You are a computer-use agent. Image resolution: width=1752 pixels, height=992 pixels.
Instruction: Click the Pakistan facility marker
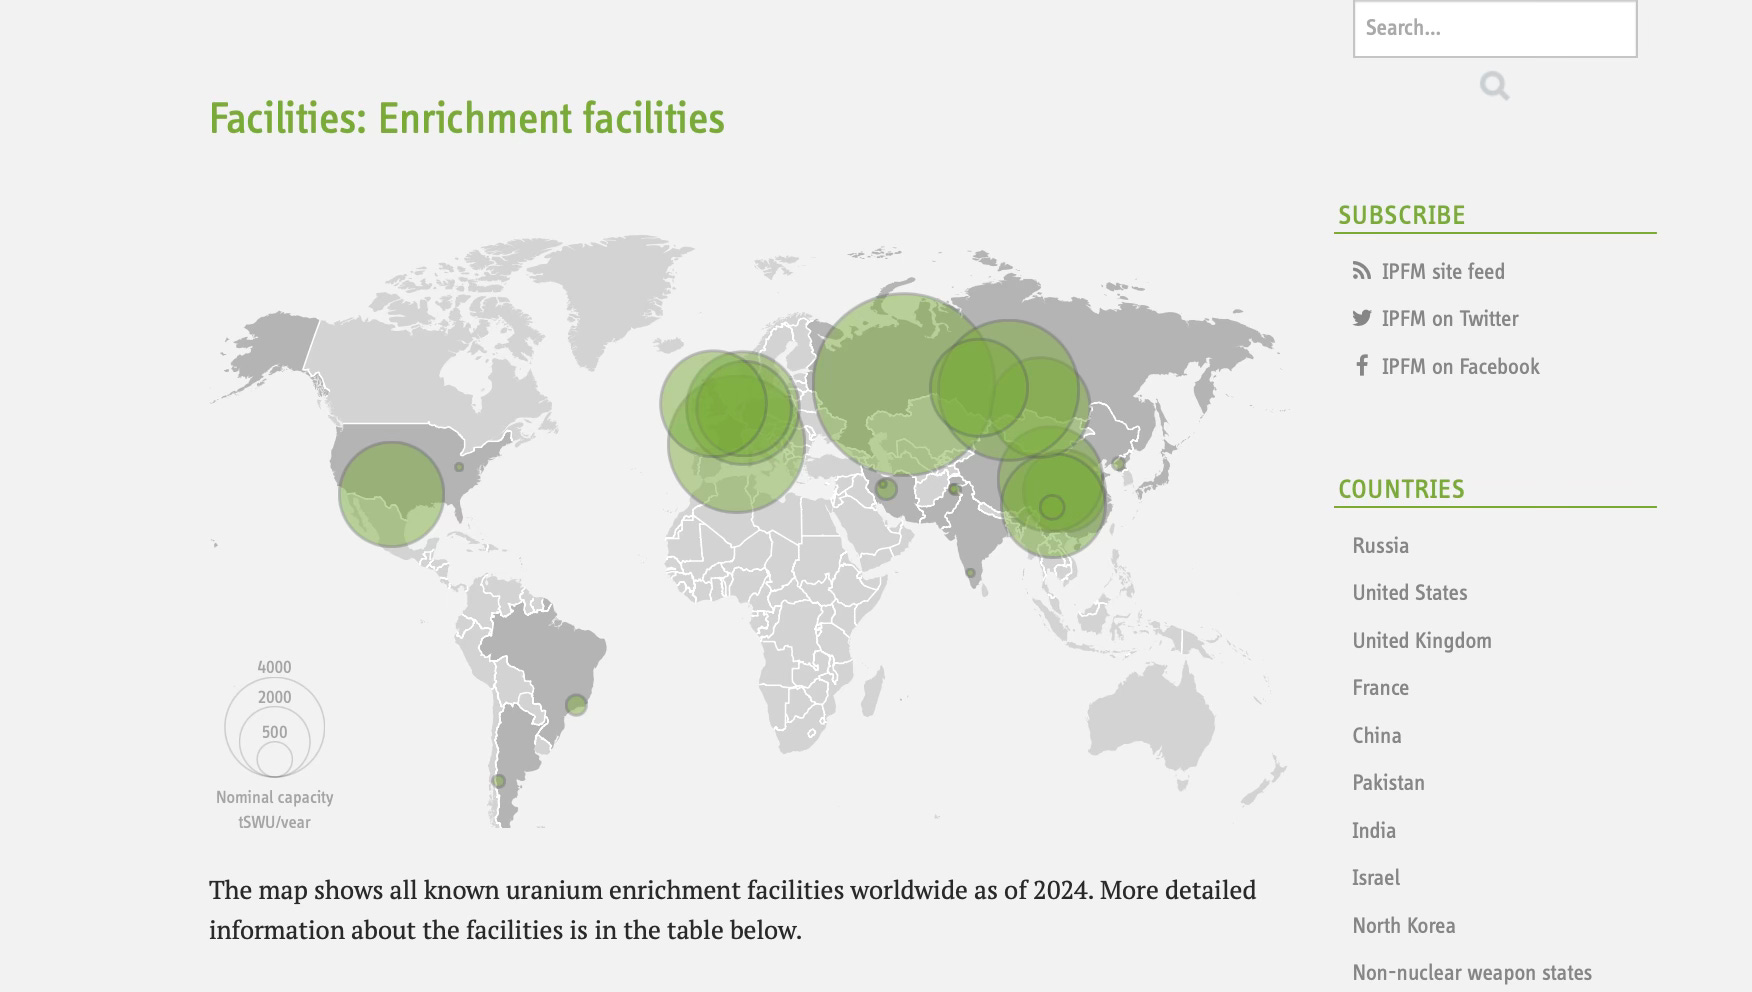click(954, 489)
